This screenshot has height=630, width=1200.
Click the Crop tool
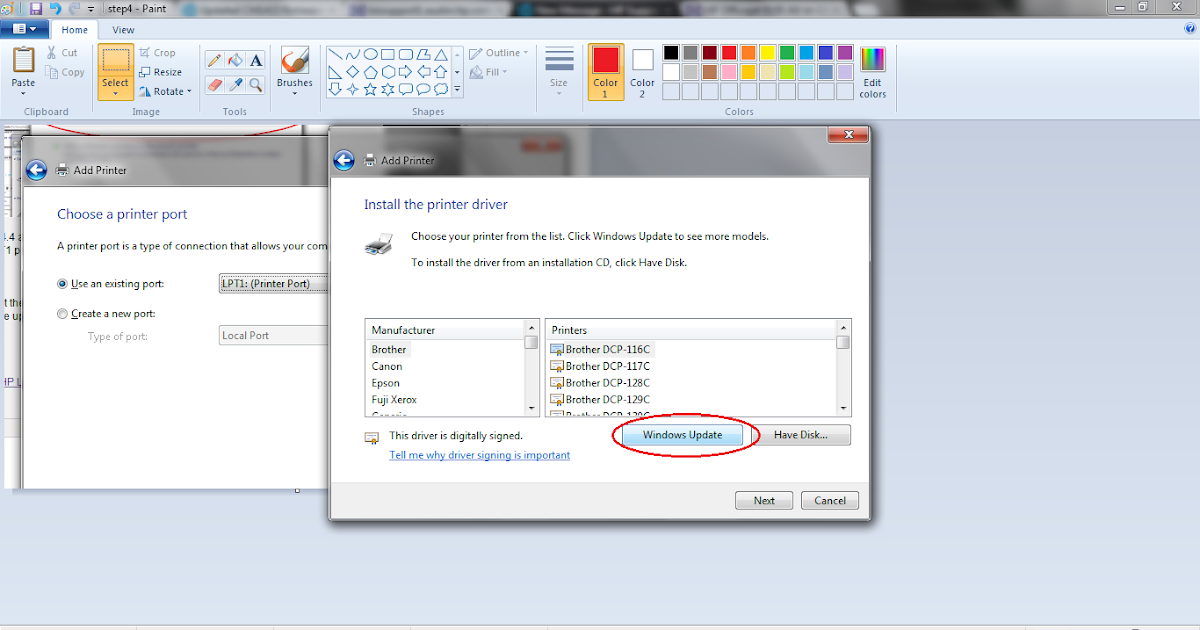[x=157, y=53]
